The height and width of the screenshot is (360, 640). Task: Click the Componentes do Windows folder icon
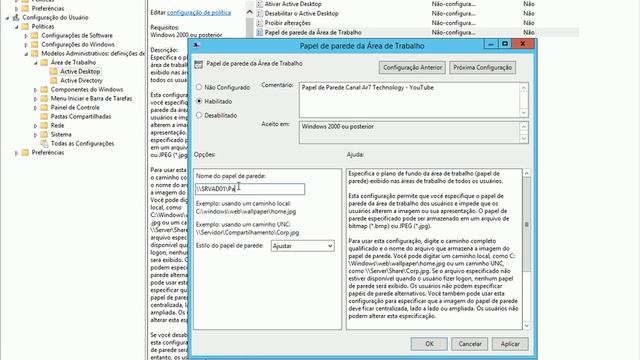tap(44, 89)
